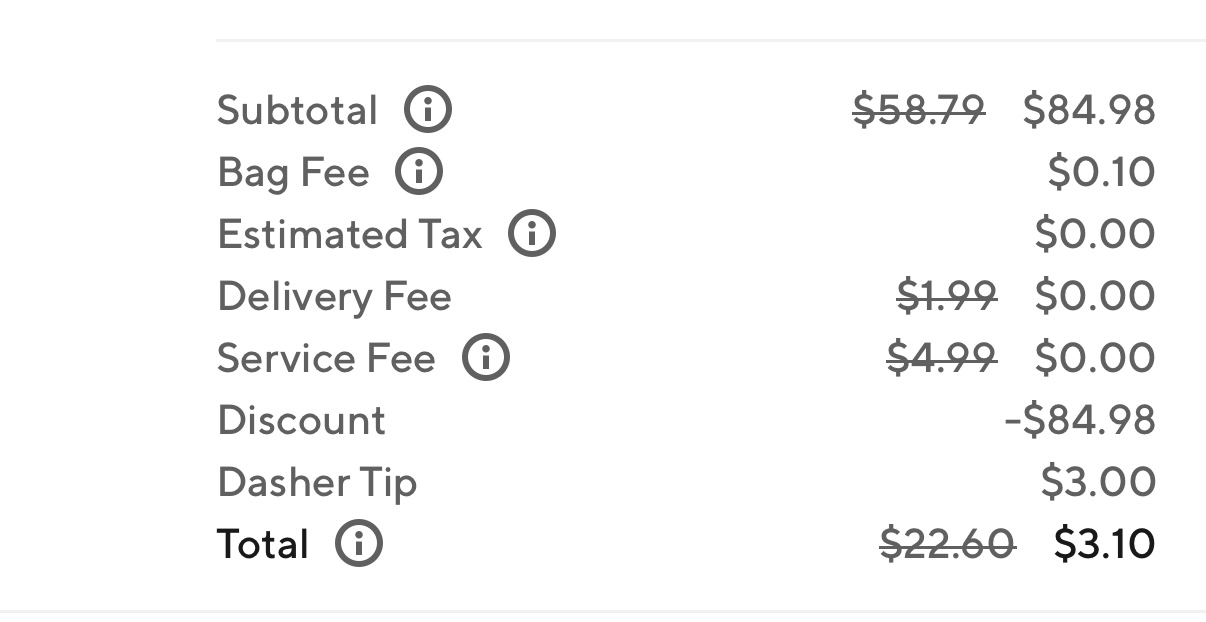The image size is (1206, 622).
Task: Click the Service Fee label
Action: pyautogui.click(x=326, y=358)
